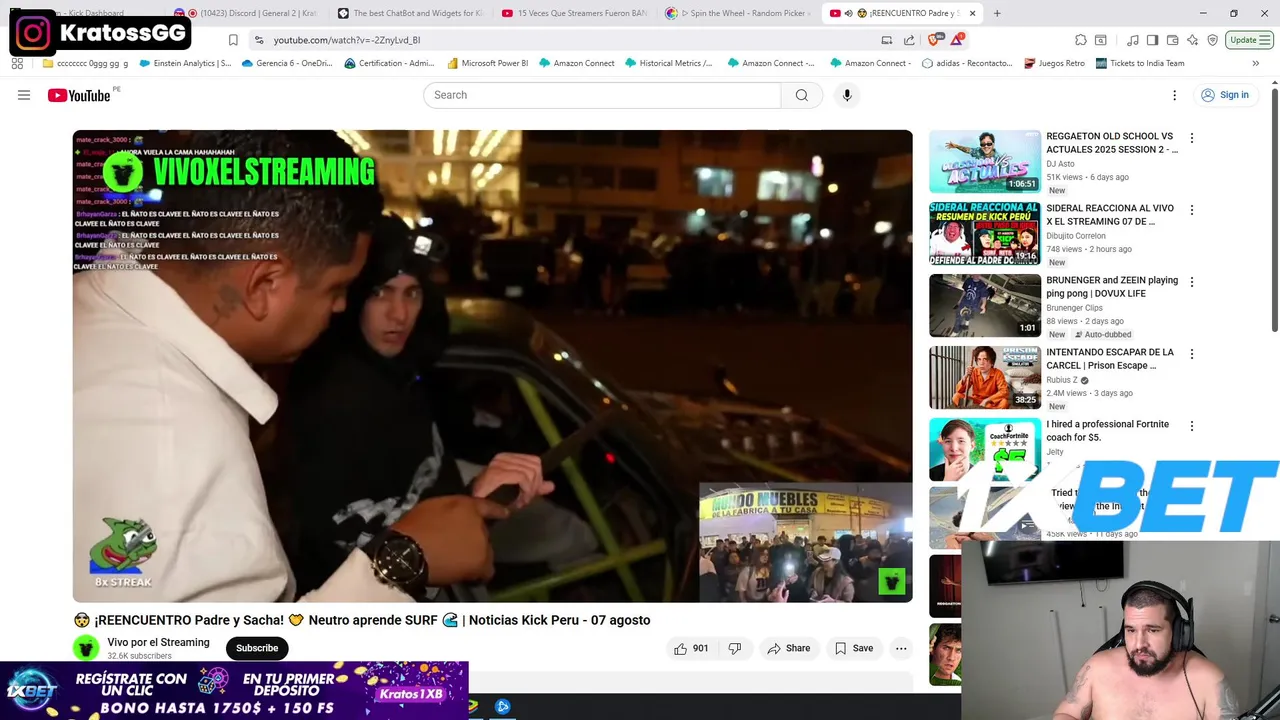Open Juegos Retro bookmark
This screenshot has width=1280, height=720.
pyautogui.click(x=1054, y=63)
